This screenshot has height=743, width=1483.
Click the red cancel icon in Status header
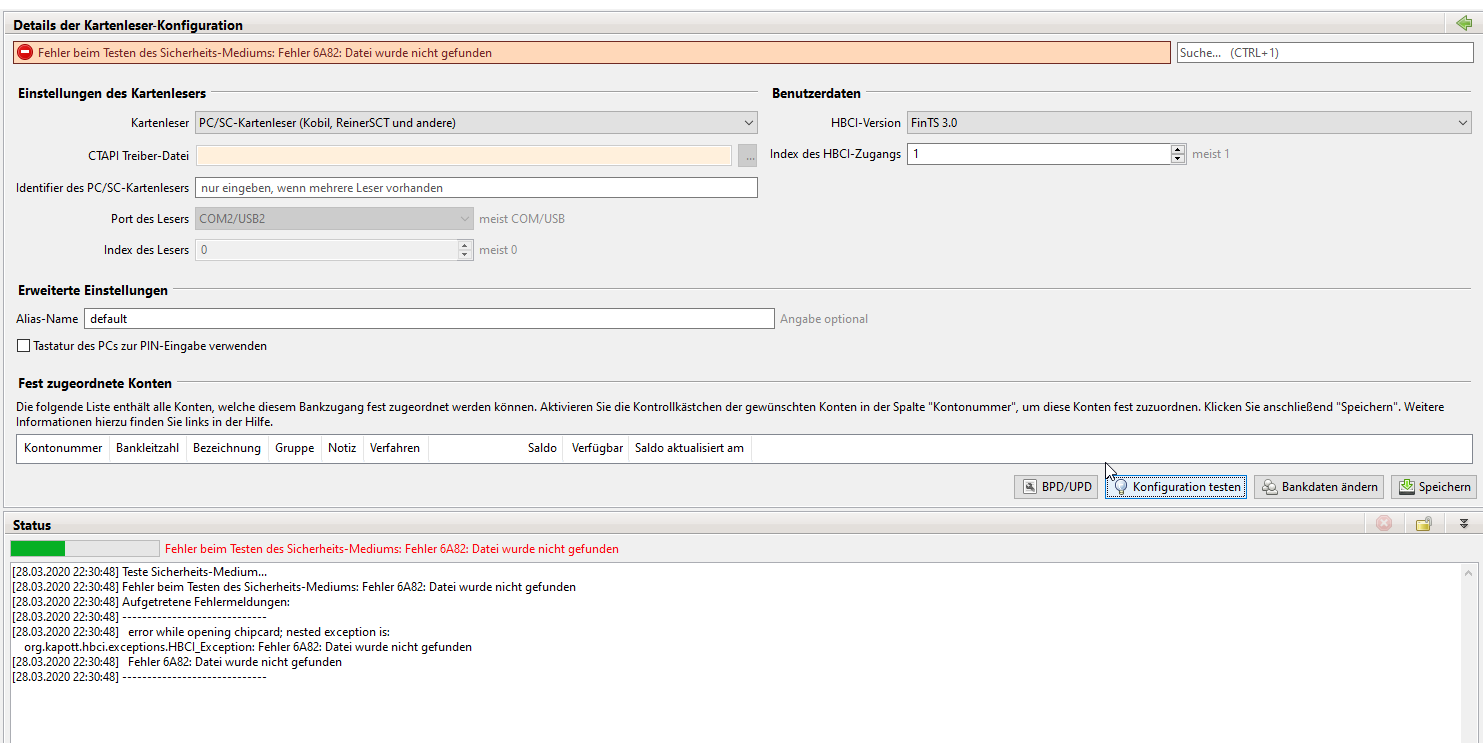coord(1384,524)
